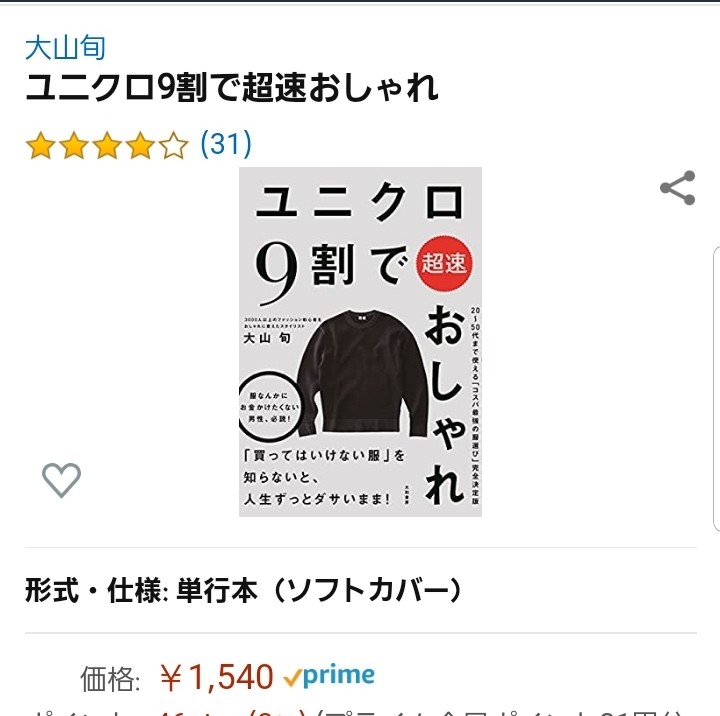Click the 価格 label
The image size is (720, 716).
(110, 679)
